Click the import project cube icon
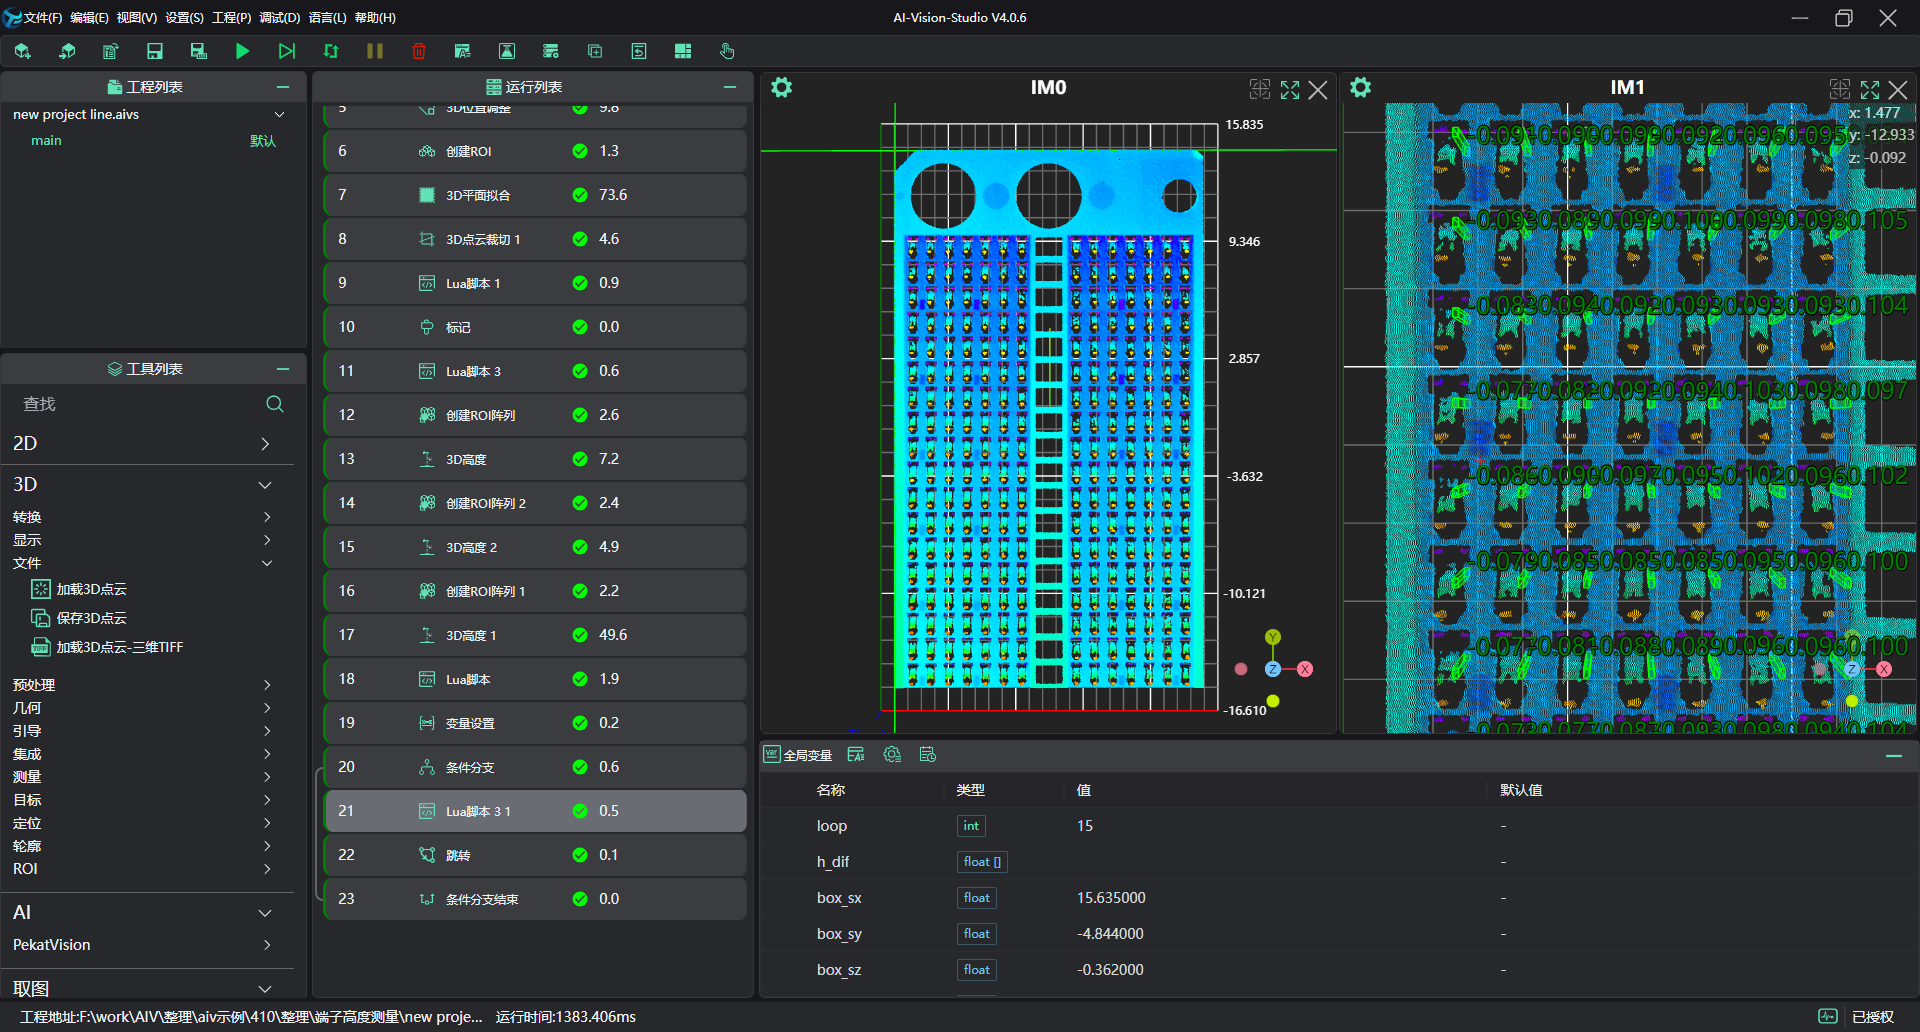This screenshot has width=1920, height=1032. coord(67,51)
